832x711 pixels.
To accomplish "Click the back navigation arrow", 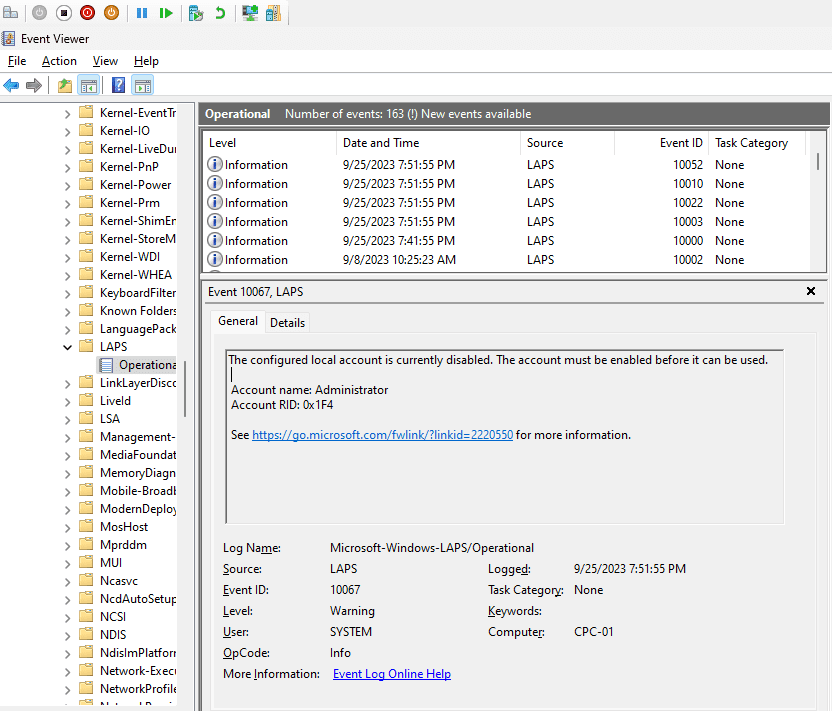I will pyautogui.click(x=10, y=84).
